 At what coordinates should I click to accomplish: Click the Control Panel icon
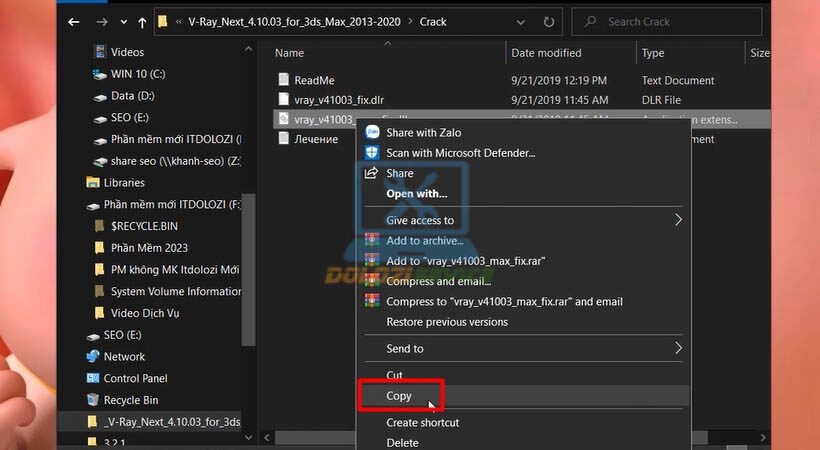(x=93, y=378)
